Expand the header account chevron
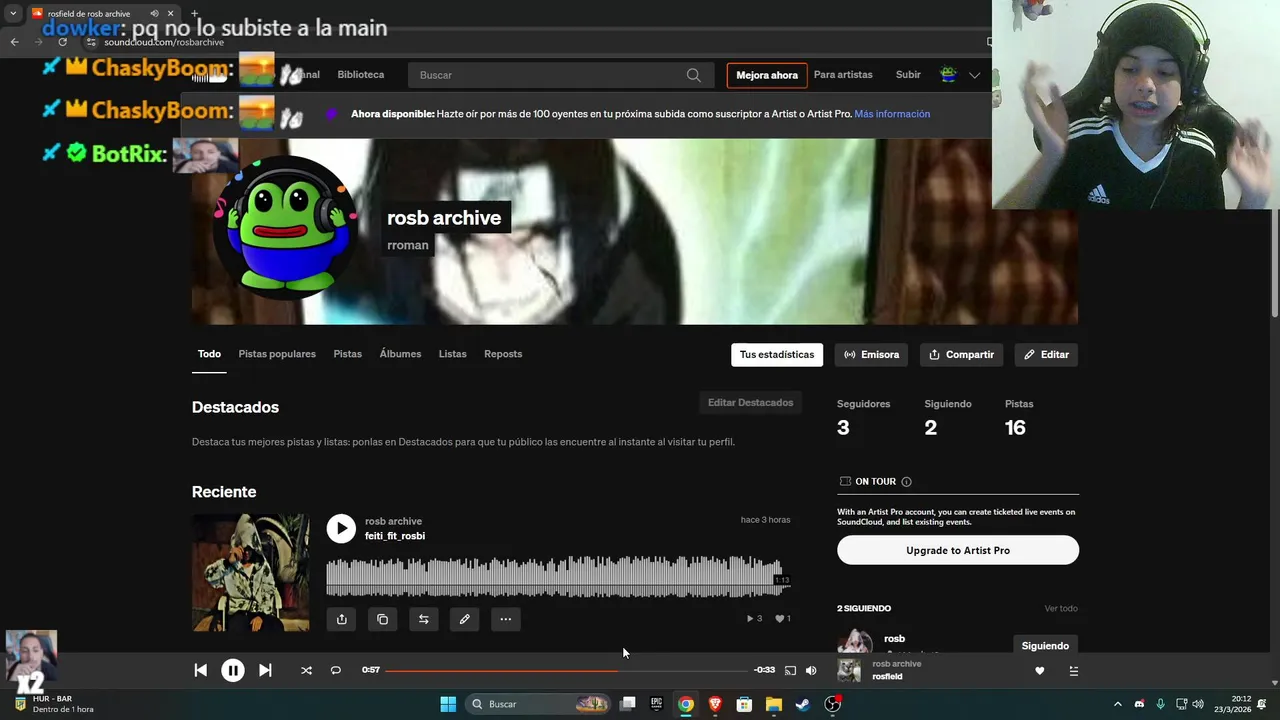Screen dimensions: 1280x720 (x=974, y=75)
